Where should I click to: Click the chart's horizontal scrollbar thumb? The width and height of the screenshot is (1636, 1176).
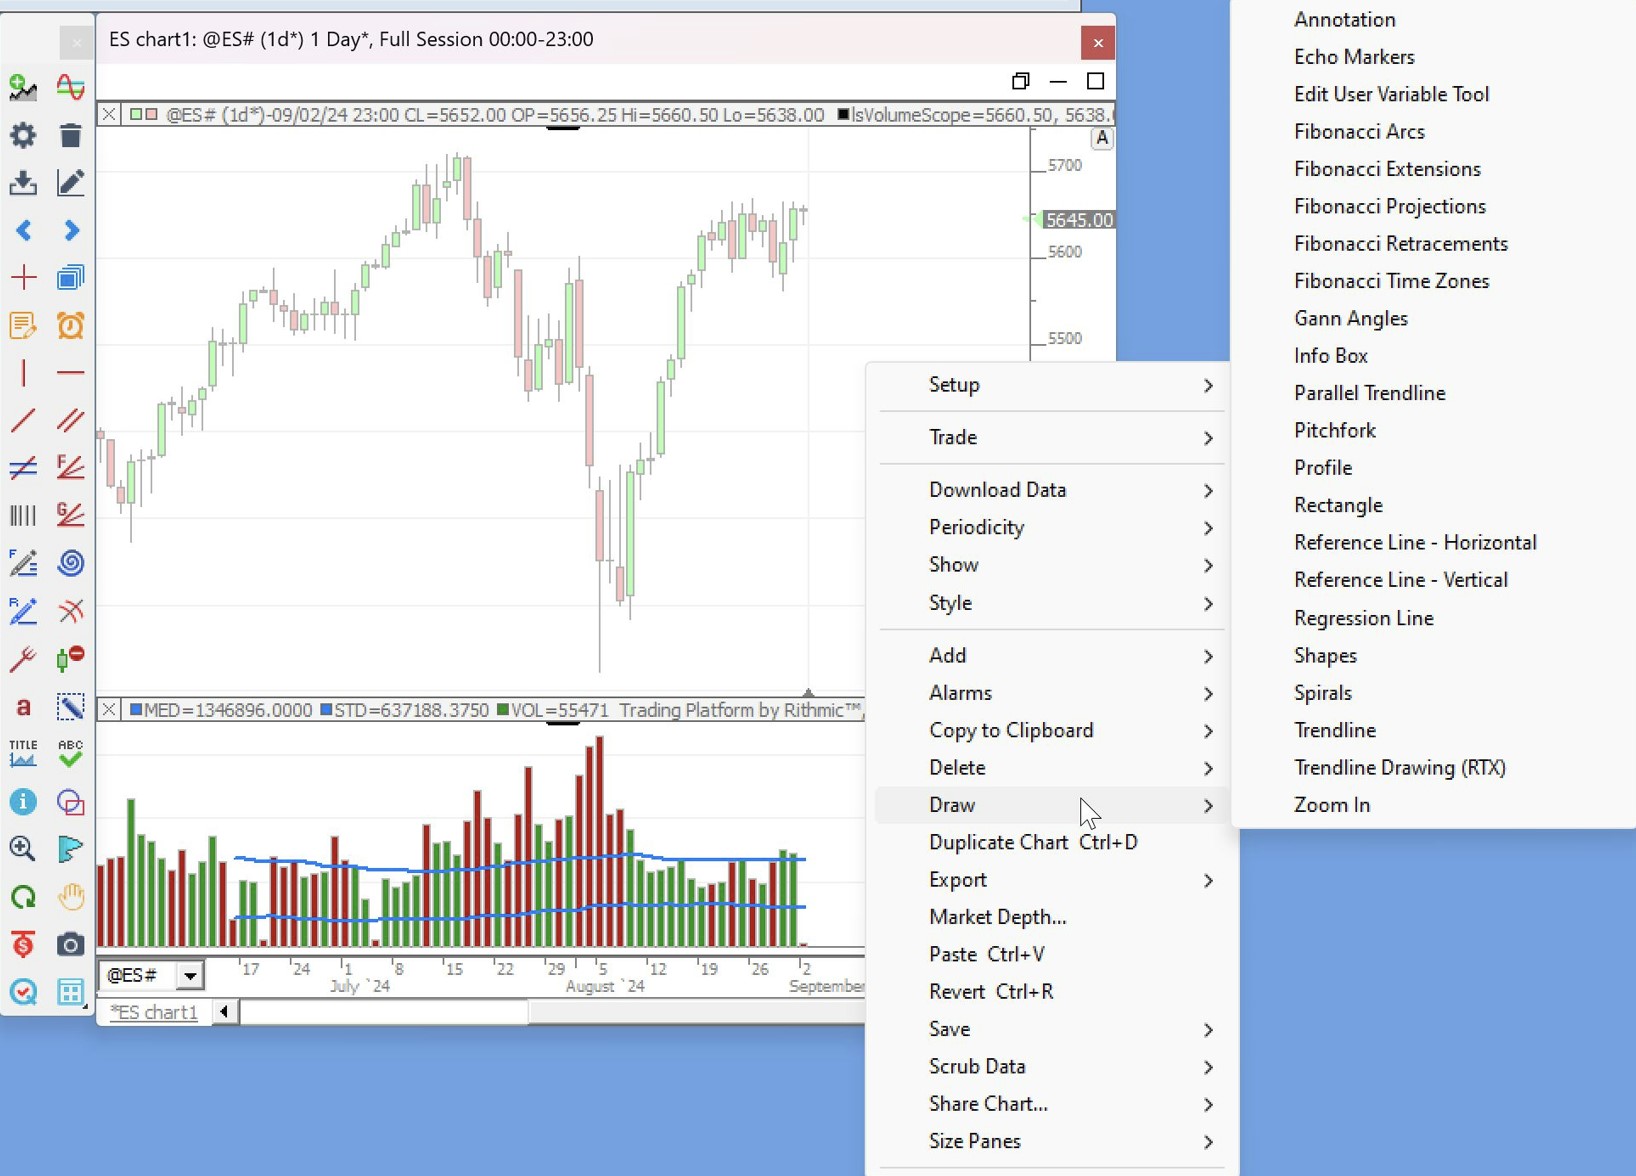[x=384, y=1012]
